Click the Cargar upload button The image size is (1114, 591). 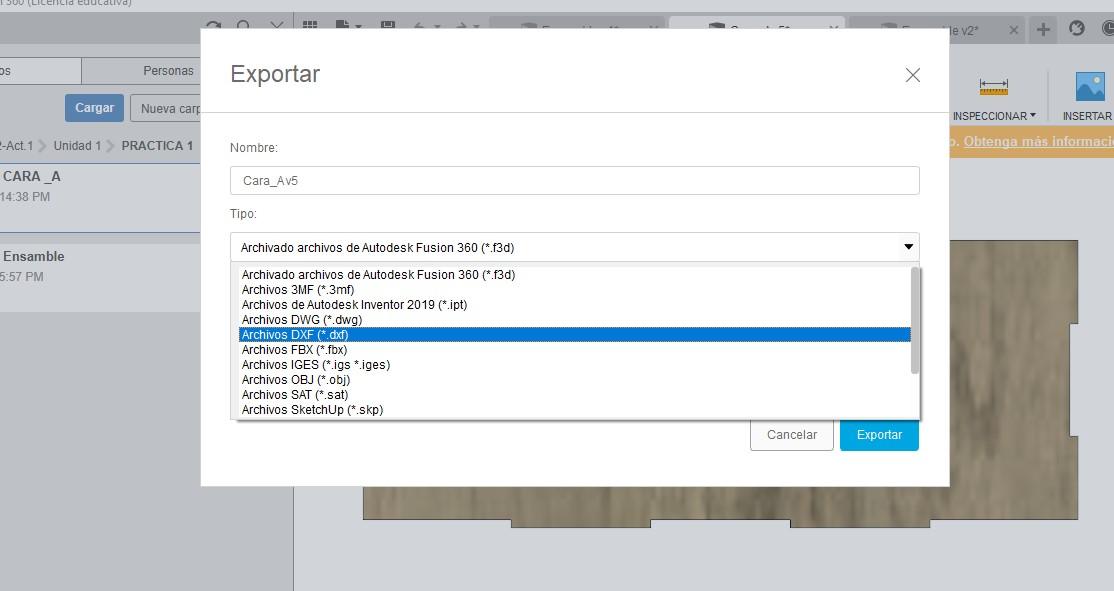point(94,108)
